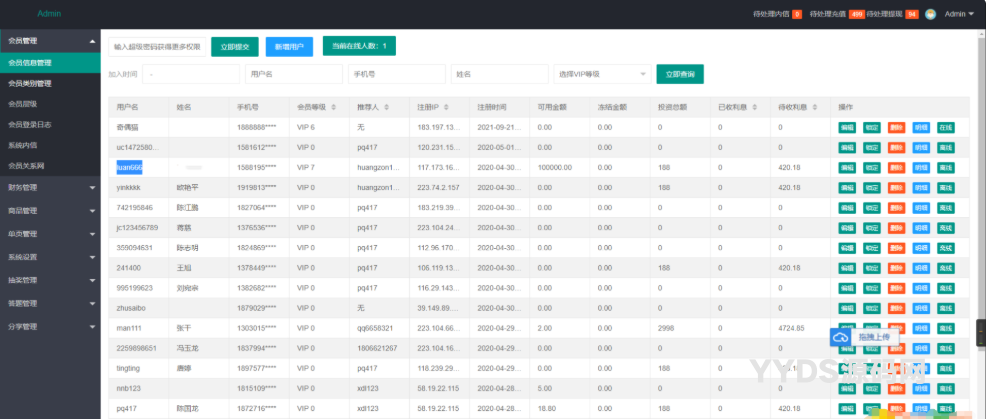This screenshot has width=988, height=419.
Task: Click the 待处理内信 badge showing 0
Action: click(x=796, y=14)
